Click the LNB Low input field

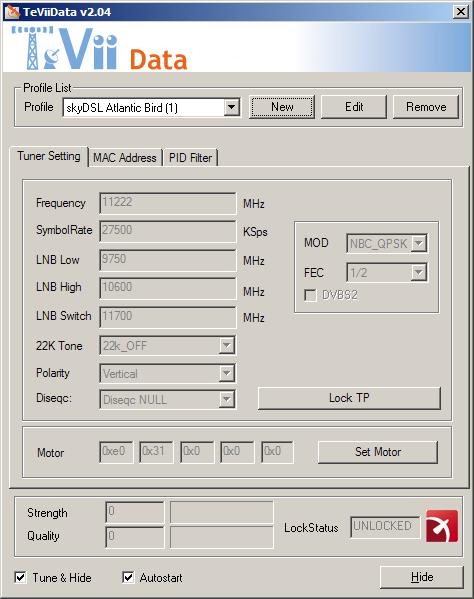coord(168,260)
